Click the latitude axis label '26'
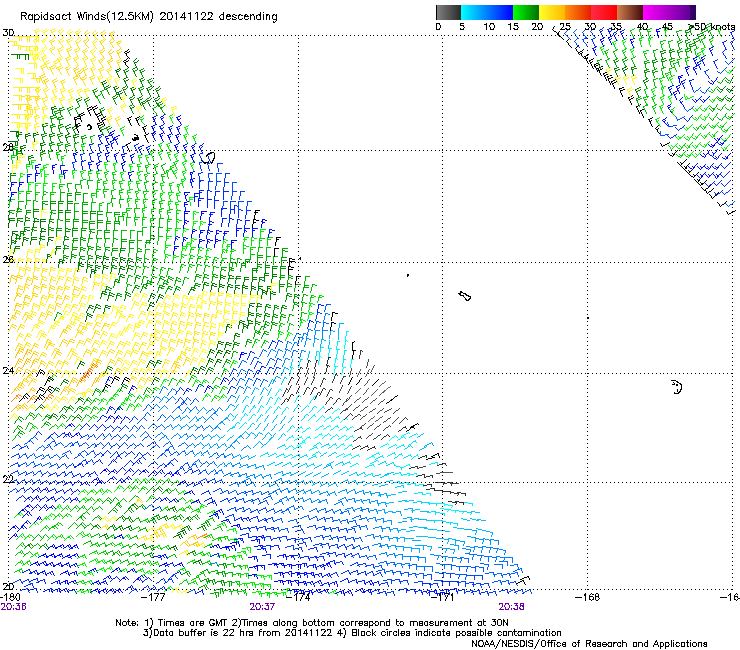 point(8,260)
